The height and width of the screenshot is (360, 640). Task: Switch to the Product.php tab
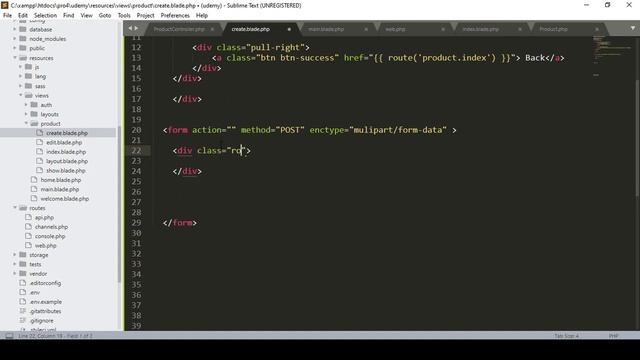point(553,29)
